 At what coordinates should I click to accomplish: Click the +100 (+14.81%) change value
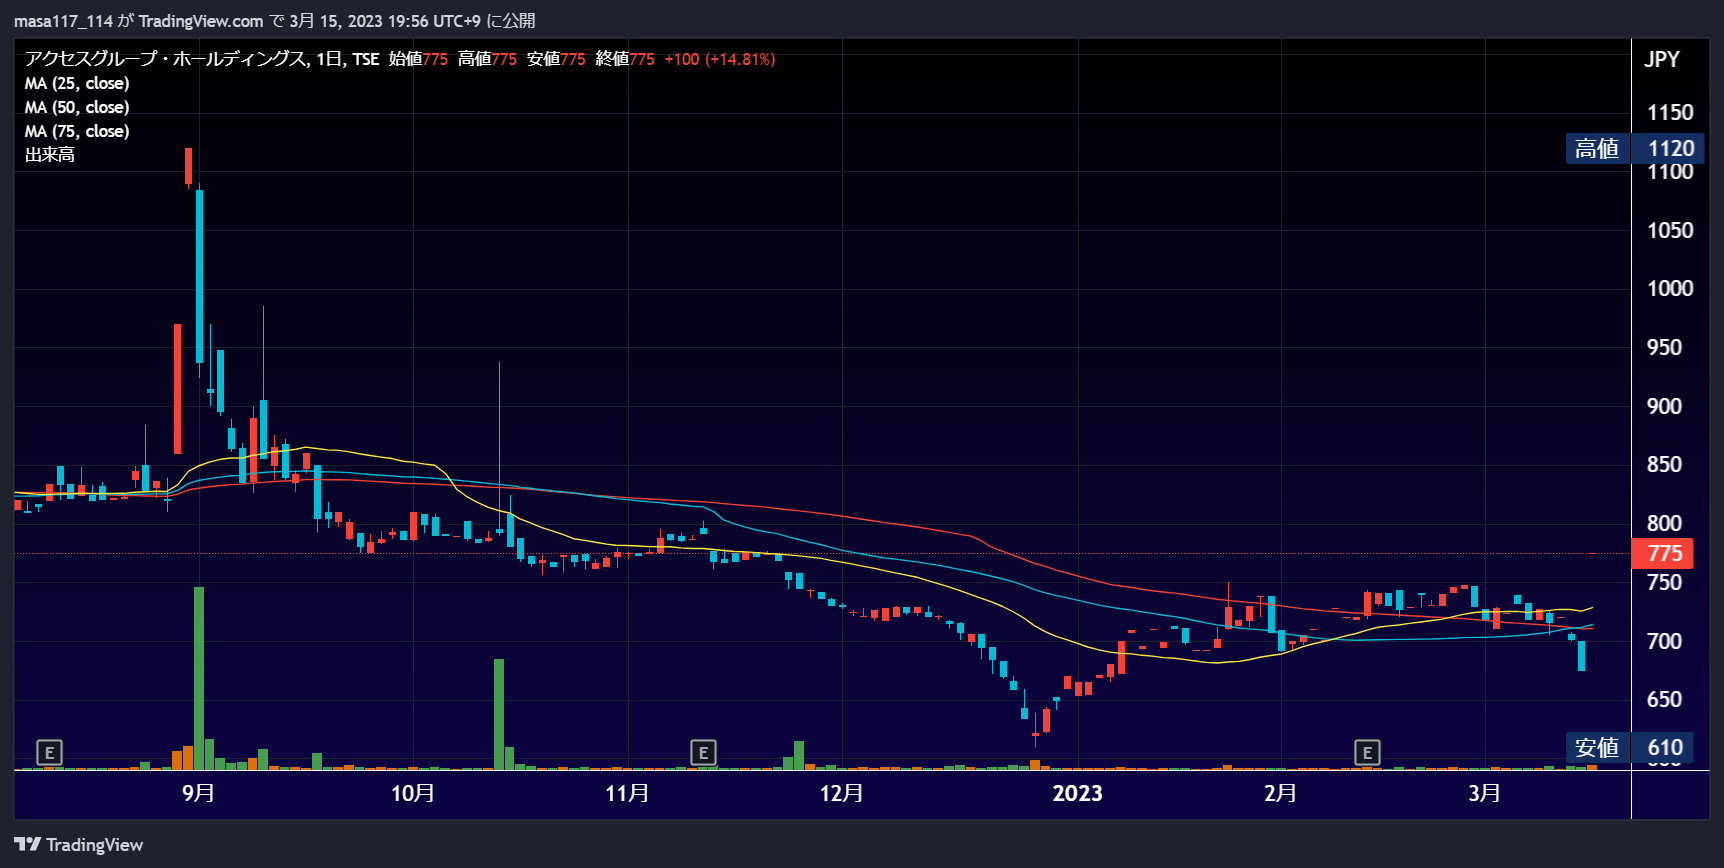tap(720, 59)
